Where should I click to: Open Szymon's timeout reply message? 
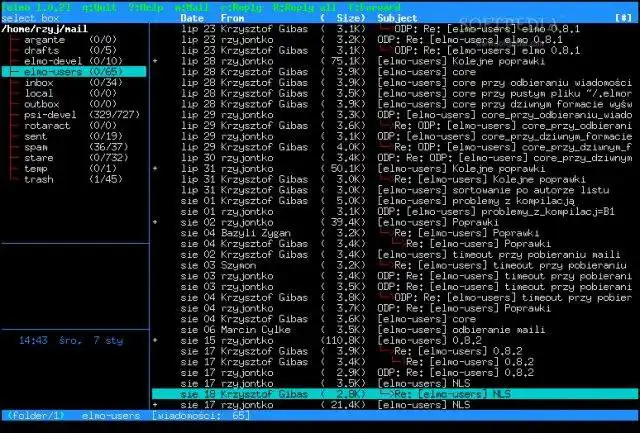click(395, 265)
